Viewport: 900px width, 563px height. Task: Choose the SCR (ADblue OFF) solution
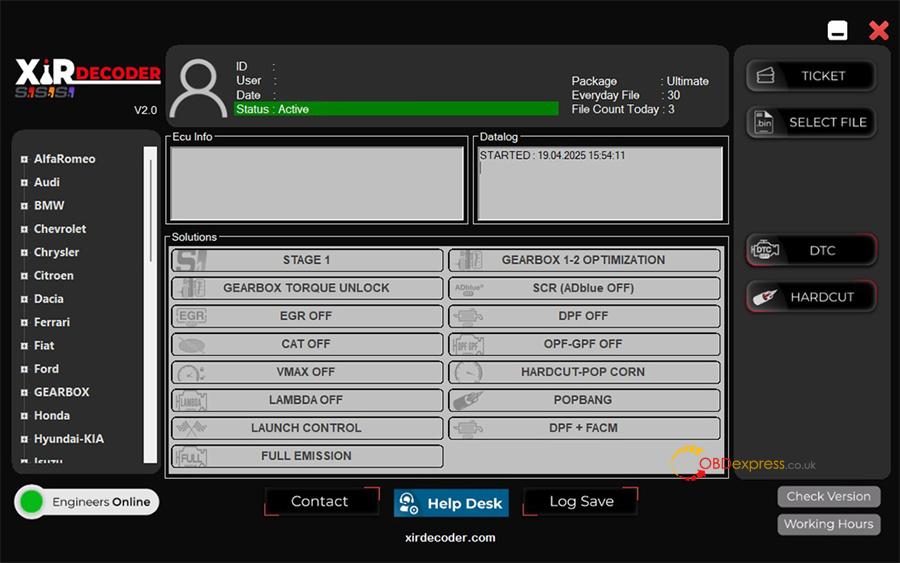coord(584,288)
